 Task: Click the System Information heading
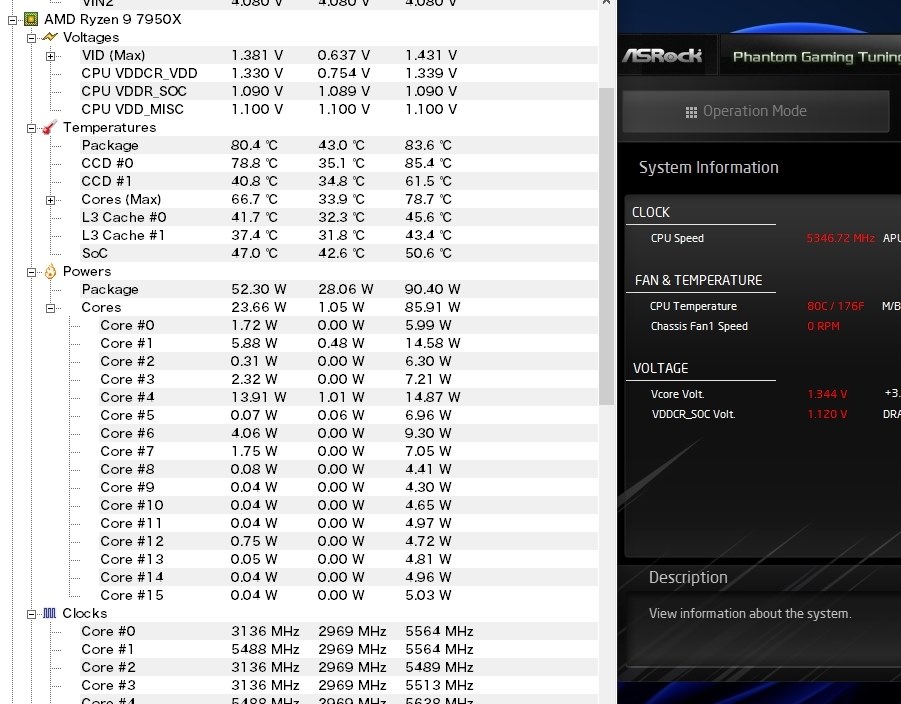pos(709,168)
